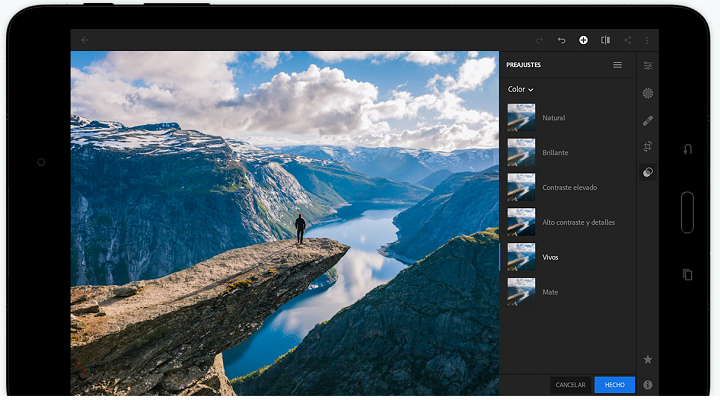This screenshot has height=400, width=720.
Task: Confirm with the Hecho button
Action: (x=614, y=385)
